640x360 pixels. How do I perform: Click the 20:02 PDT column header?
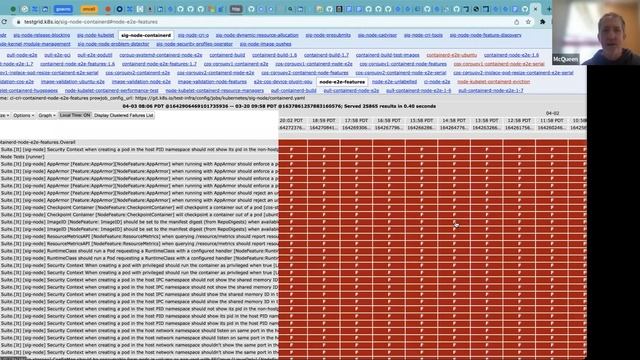[291, 121]
